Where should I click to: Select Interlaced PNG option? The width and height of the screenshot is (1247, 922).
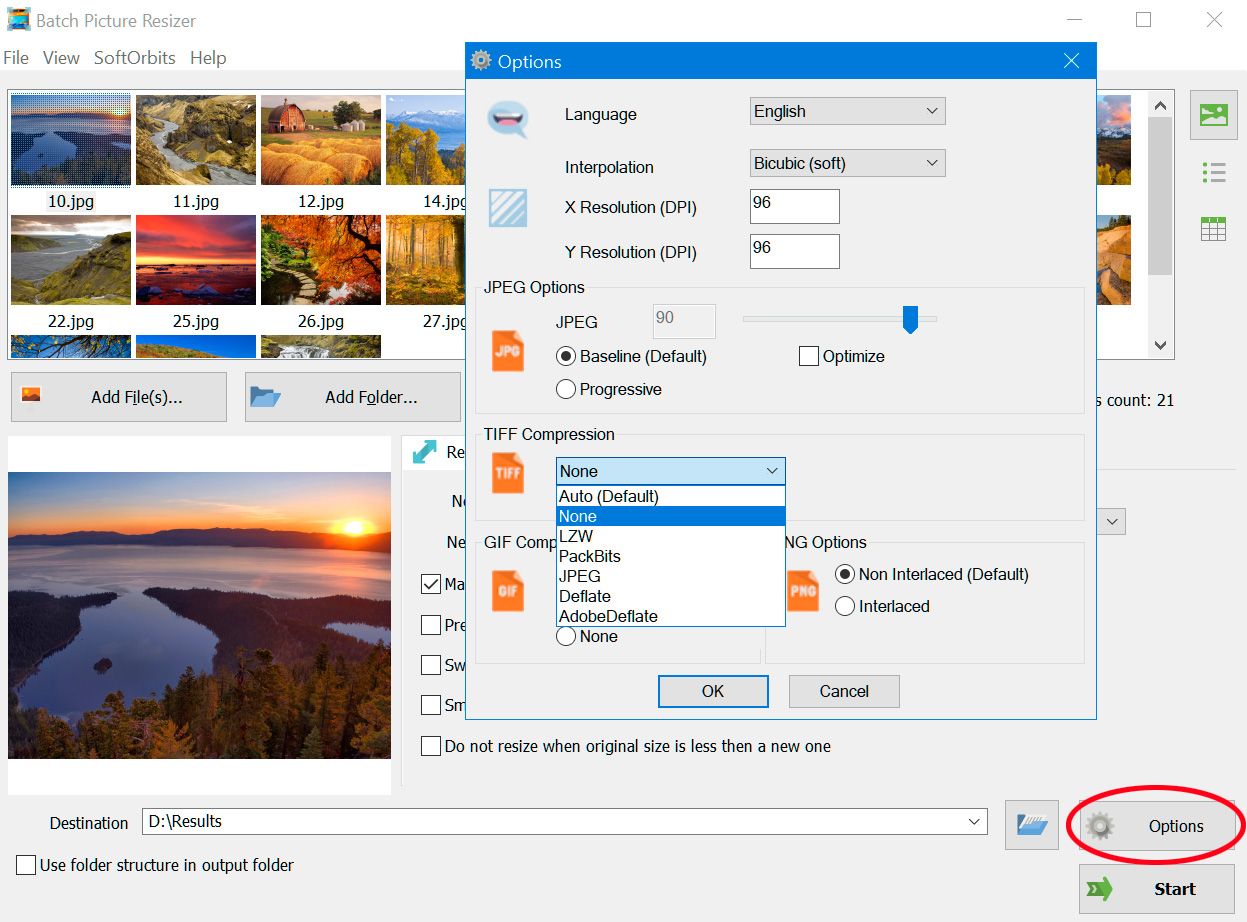coord(845,606)
